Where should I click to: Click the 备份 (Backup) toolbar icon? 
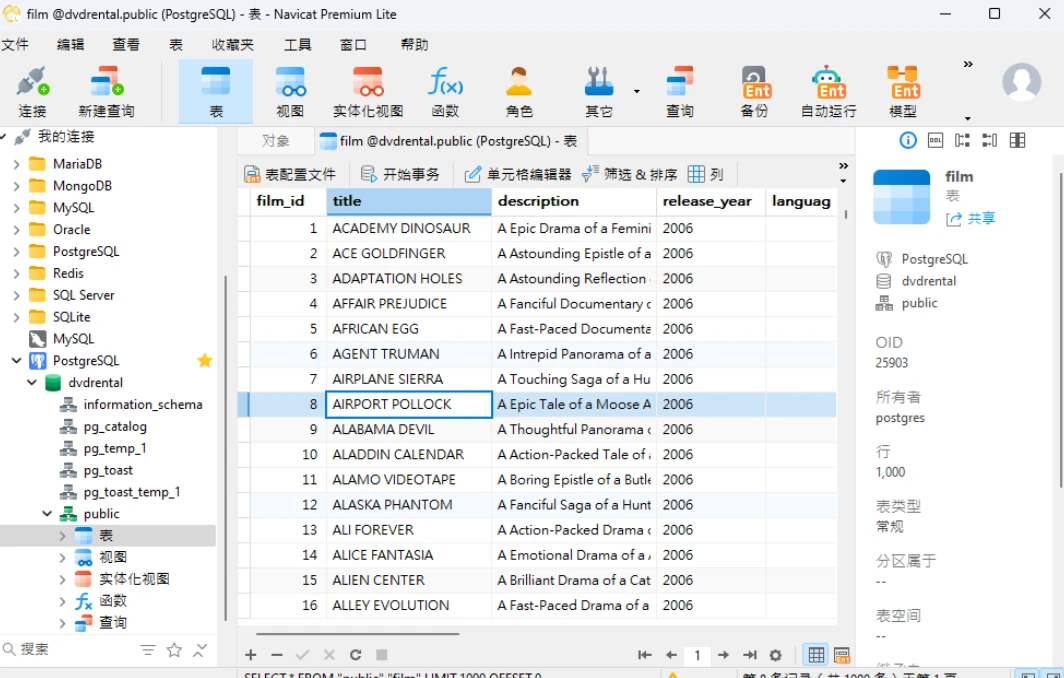coord(755,91)
